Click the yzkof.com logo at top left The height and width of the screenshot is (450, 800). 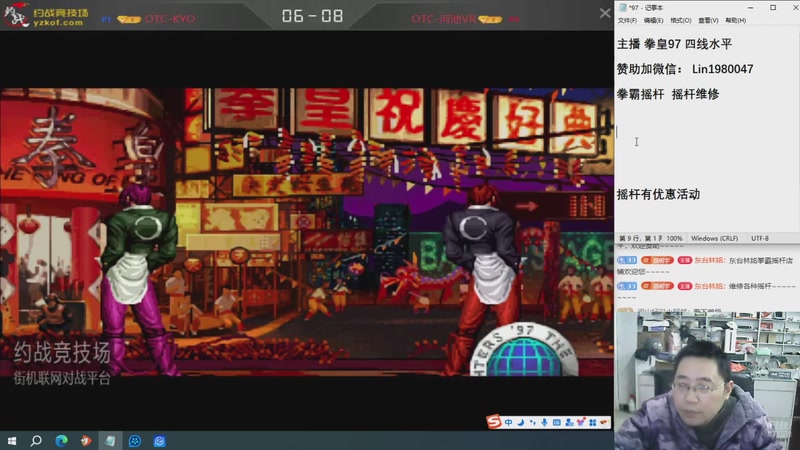click(46, 16)
